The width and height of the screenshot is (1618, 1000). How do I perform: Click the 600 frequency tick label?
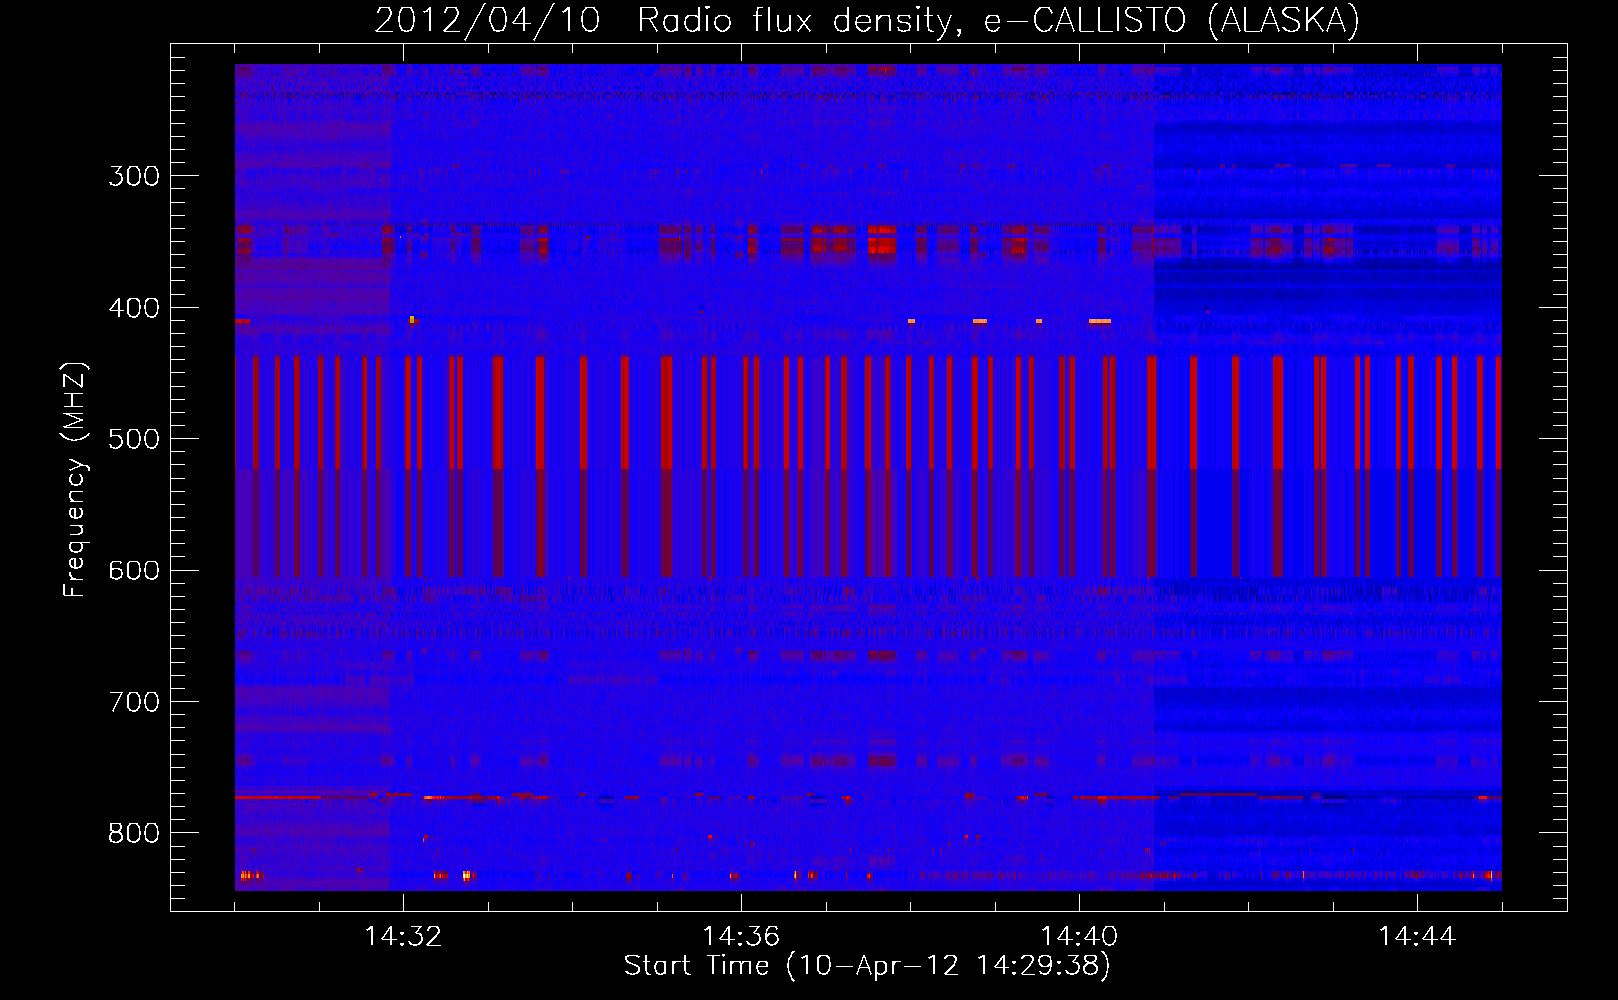(134, 571)
